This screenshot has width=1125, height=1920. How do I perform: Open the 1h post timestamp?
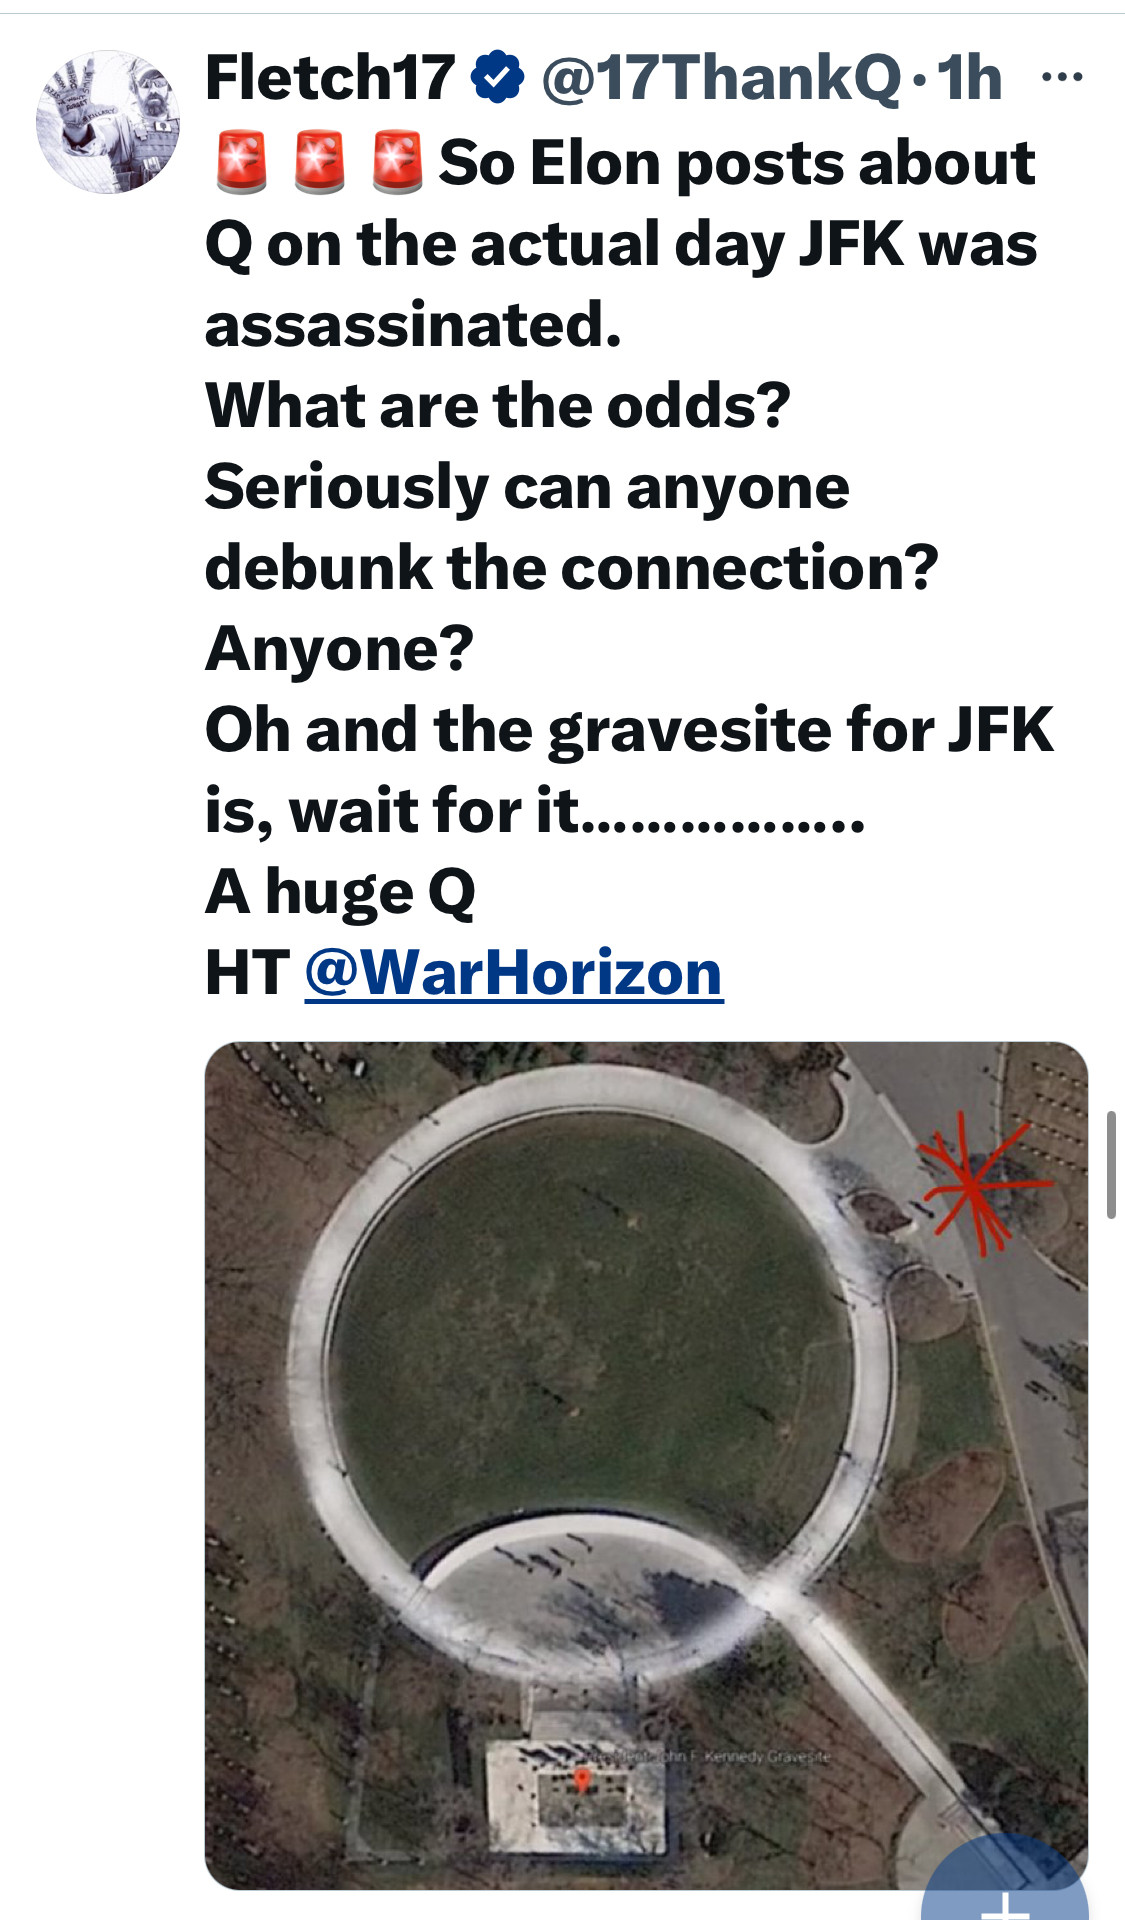(970, 78)
